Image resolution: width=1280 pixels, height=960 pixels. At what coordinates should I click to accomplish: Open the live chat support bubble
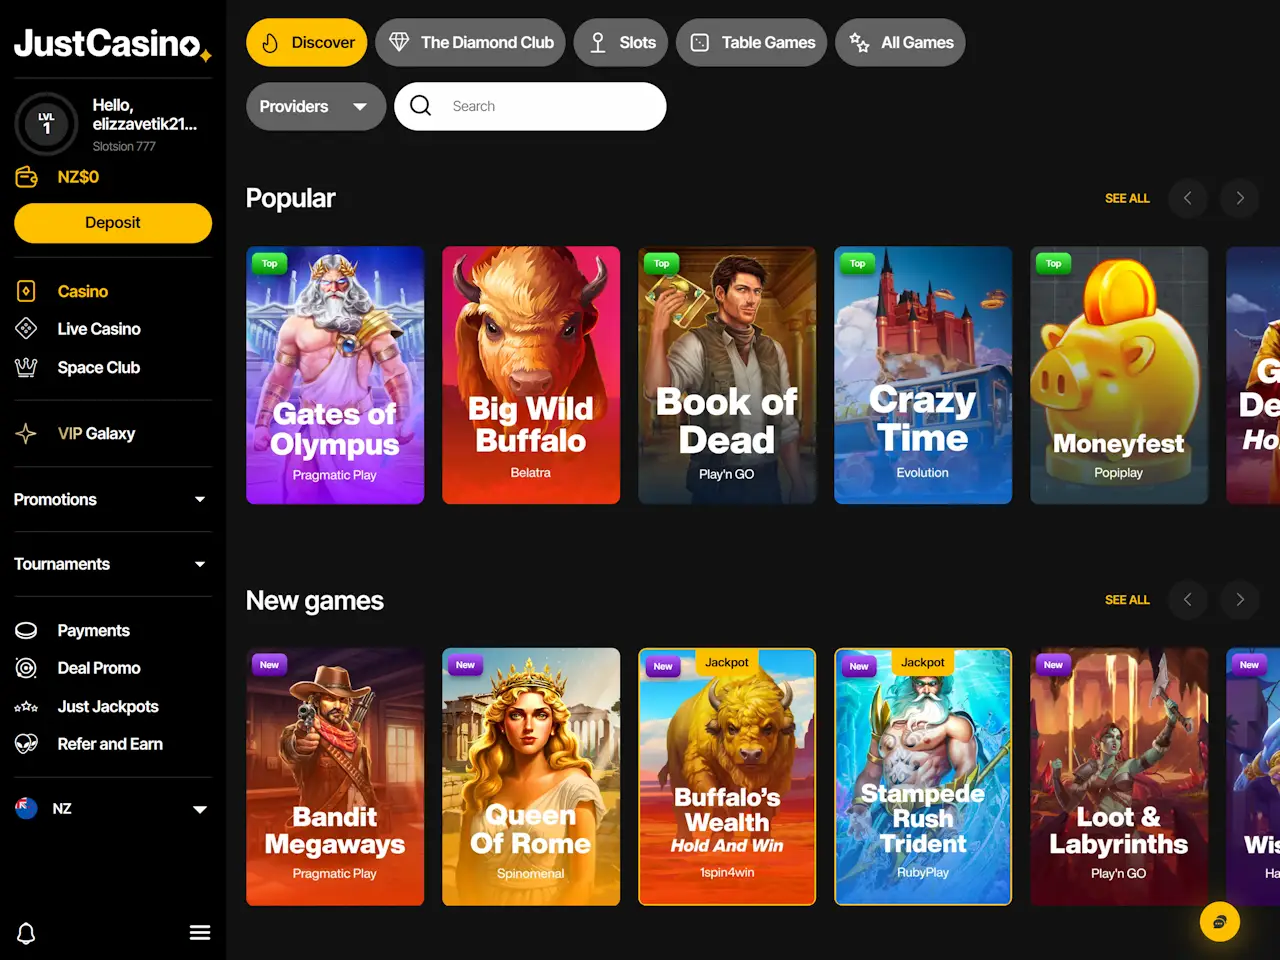1220,922
